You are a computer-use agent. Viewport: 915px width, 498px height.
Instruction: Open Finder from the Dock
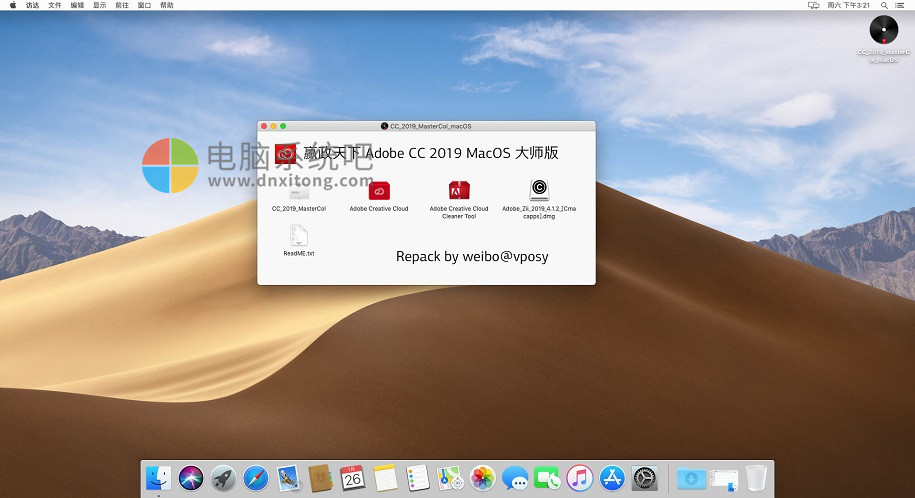coord(158,478)
